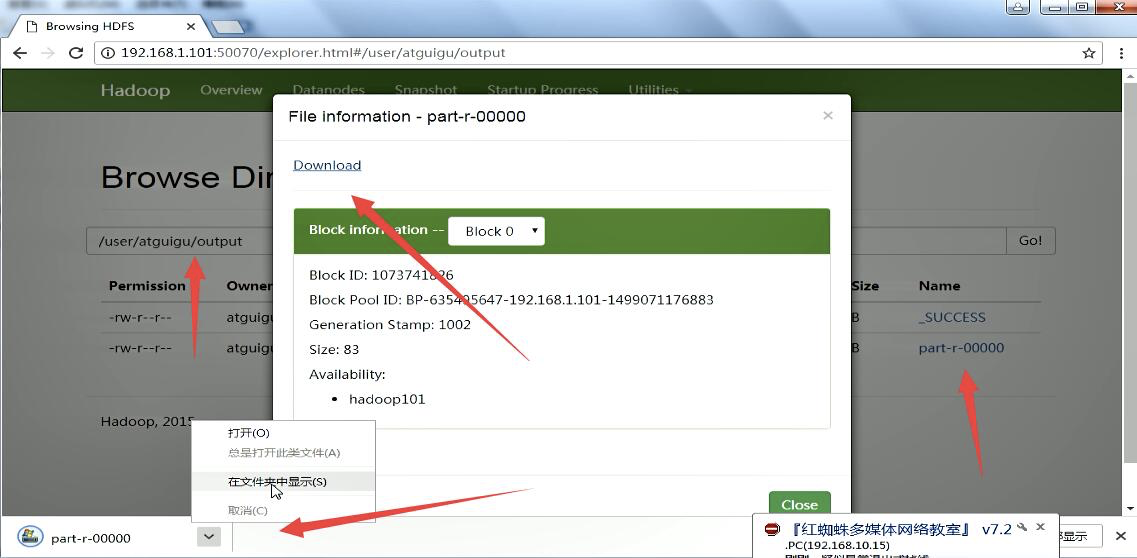This screenshot has width=1137, height=558.
Task: Open the Block 0 dropdown
Action: (496, 231)
